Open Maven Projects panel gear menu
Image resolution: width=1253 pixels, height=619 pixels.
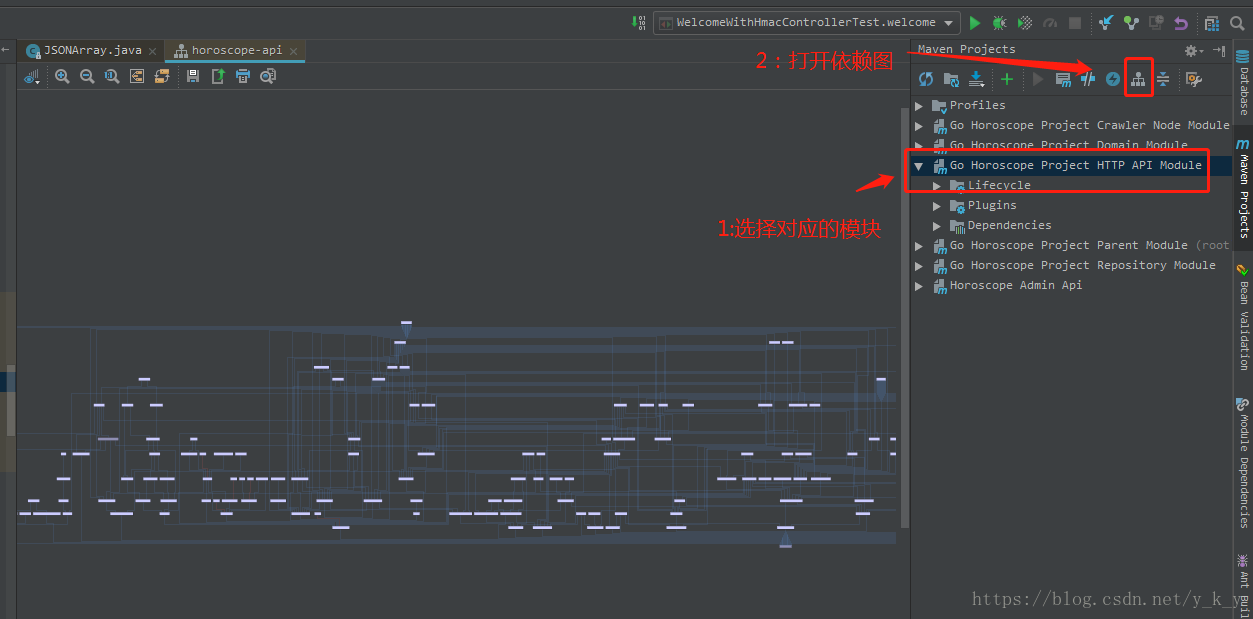tap(1192, 50)
